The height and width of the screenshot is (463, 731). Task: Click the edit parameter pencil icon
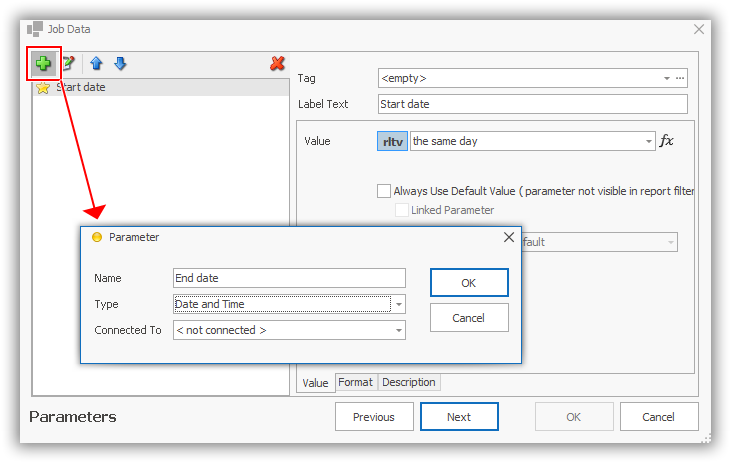68,64
